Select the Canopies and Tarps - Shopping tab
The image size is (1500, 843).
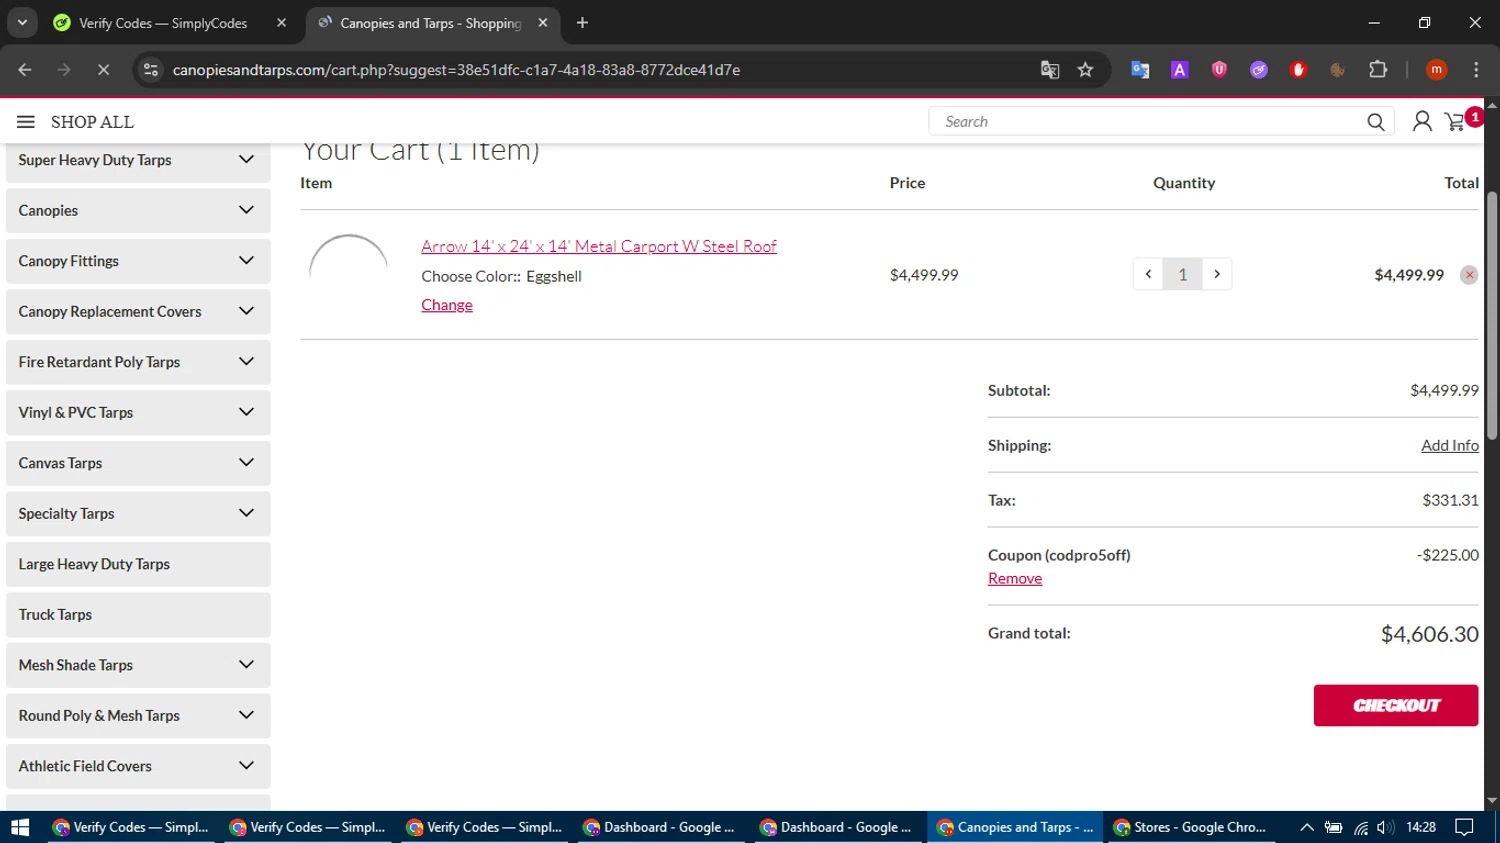pos(431,23)
